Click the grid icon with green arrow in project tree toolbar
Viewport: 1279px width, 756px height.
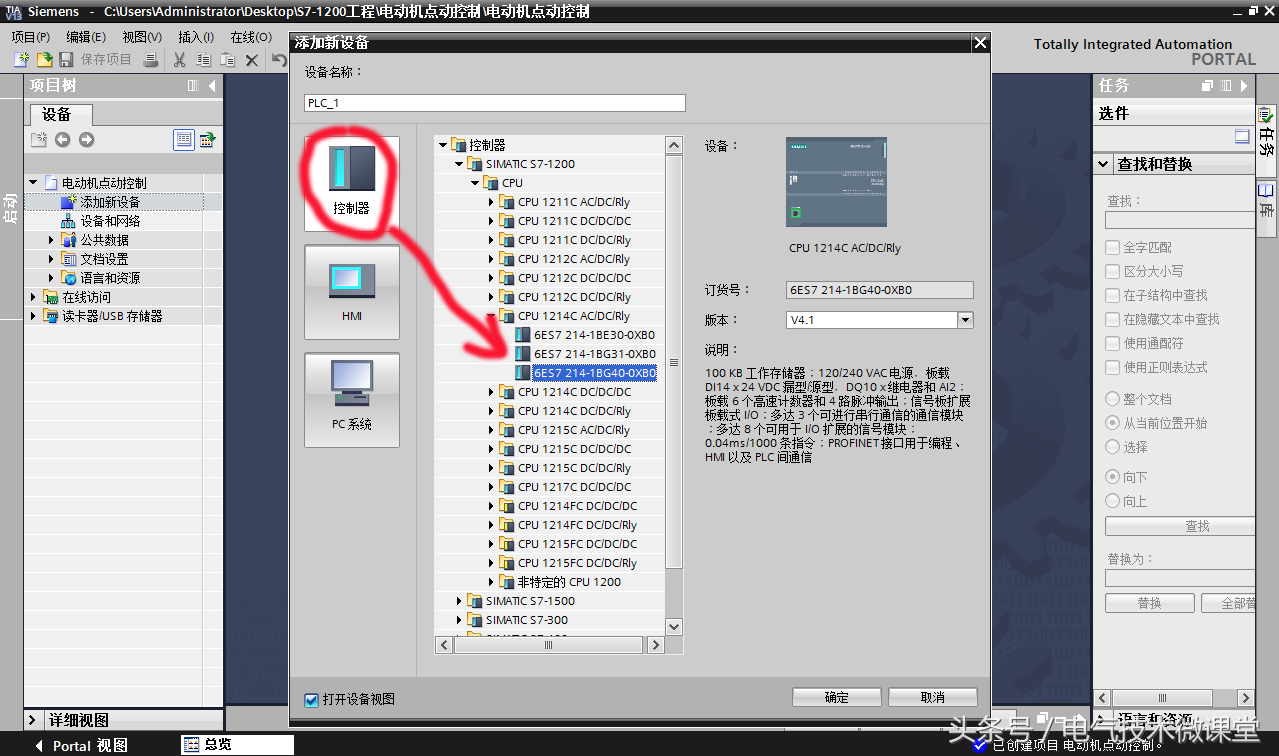pos(208,139)
